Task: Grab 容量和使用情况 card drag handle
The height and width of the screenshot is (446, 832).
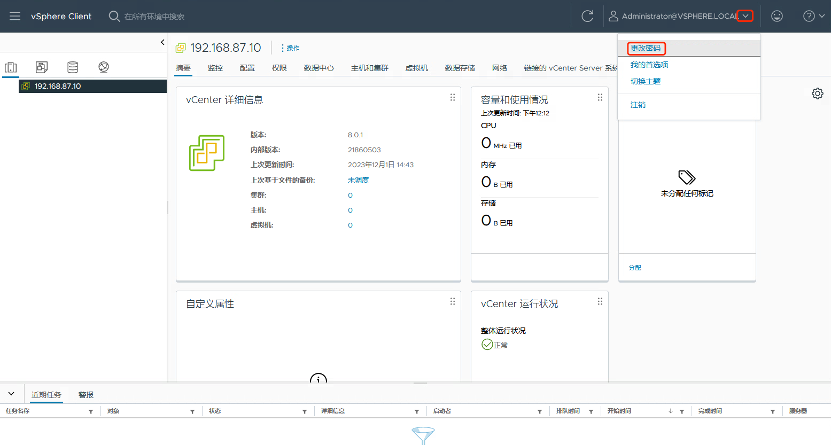Action: point(600,98)
